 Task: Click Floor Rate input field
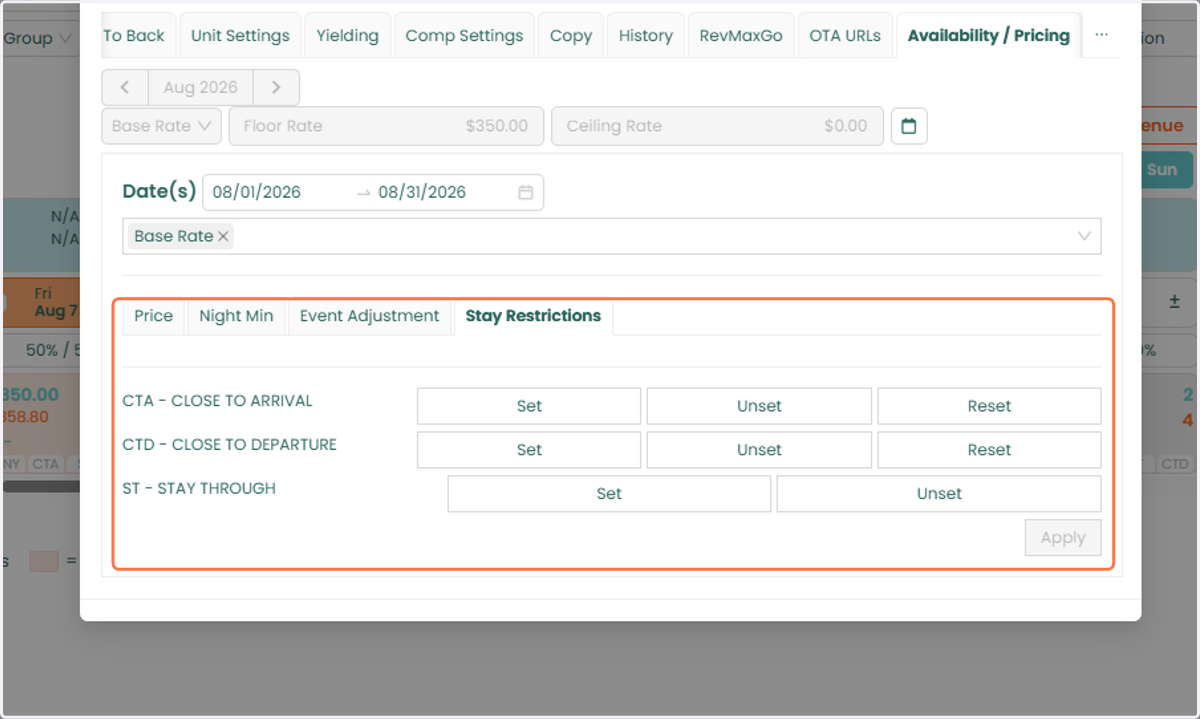[386, 126]
